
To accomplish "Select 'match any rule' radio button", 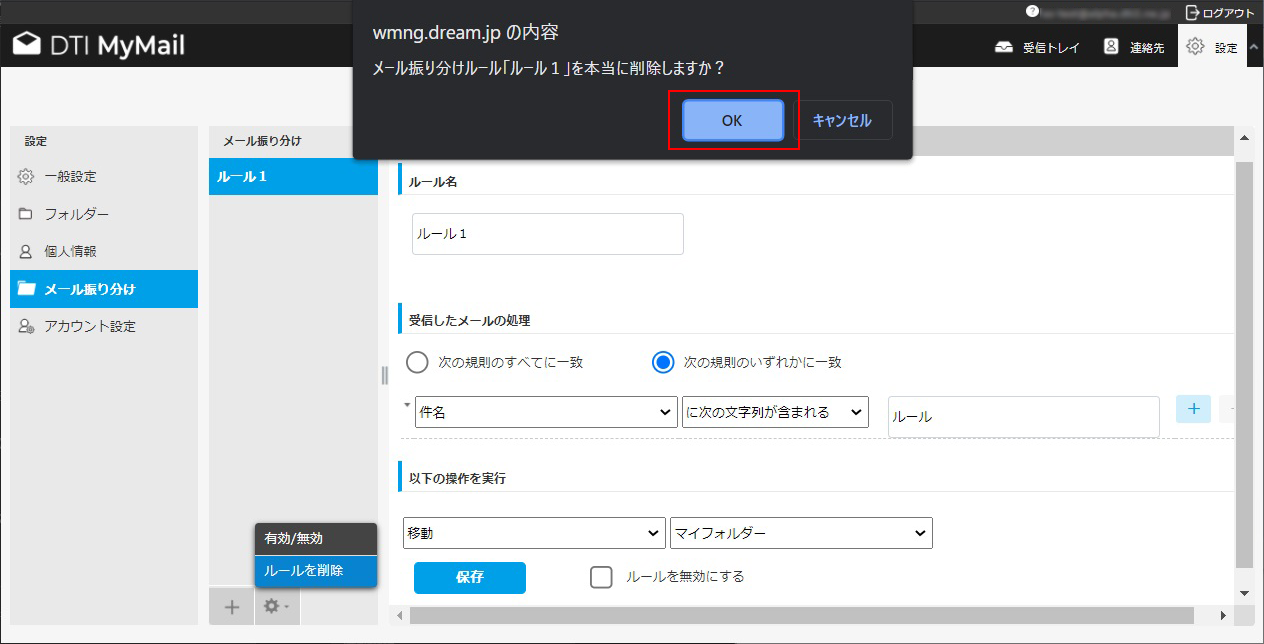I will [663, 362].
